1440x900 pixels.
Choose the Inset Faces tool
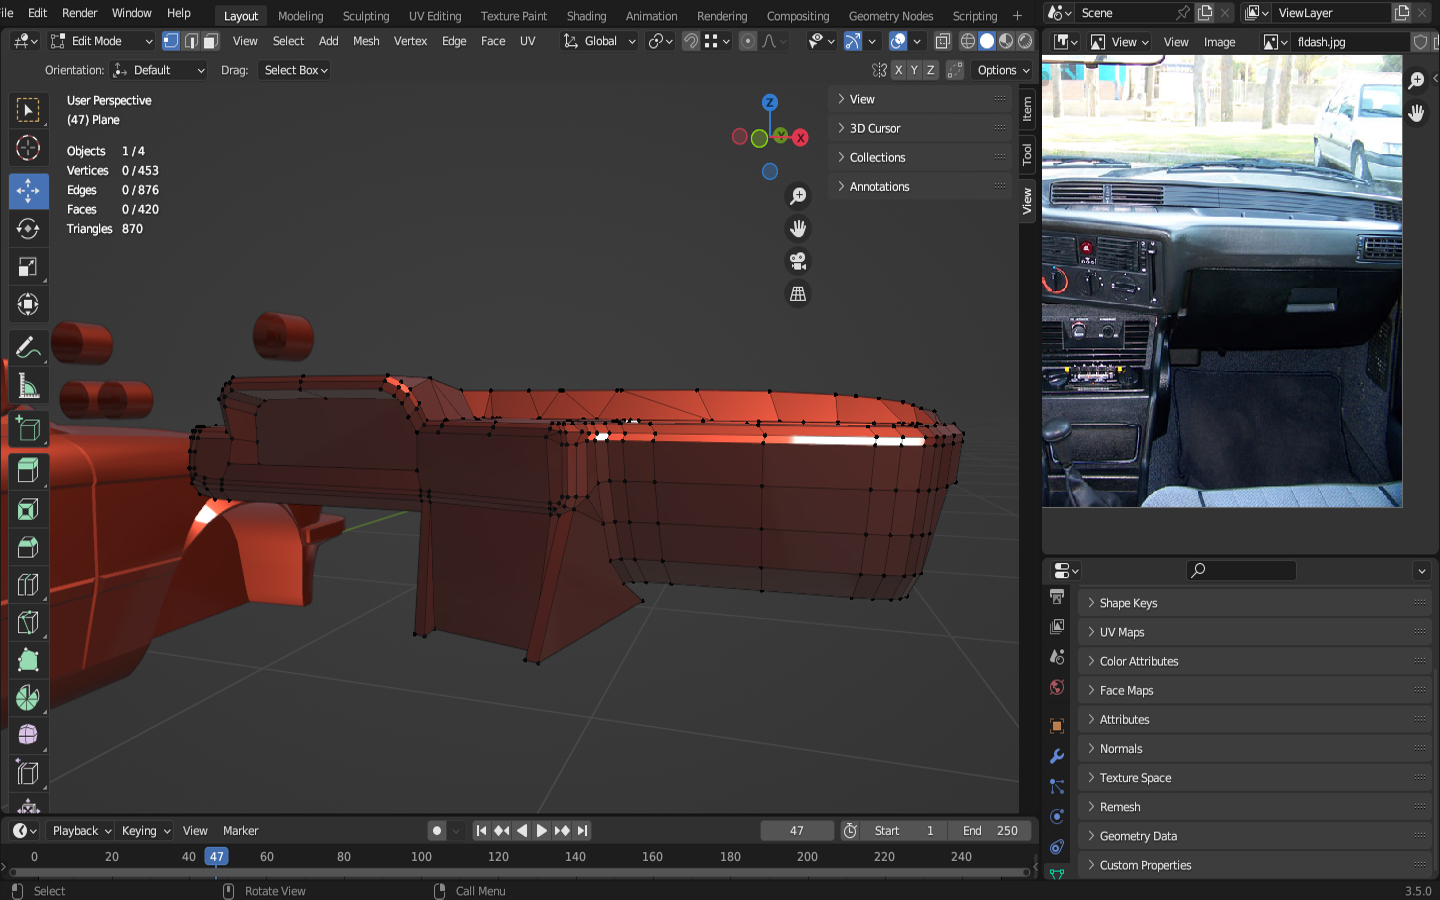point(28,510)
